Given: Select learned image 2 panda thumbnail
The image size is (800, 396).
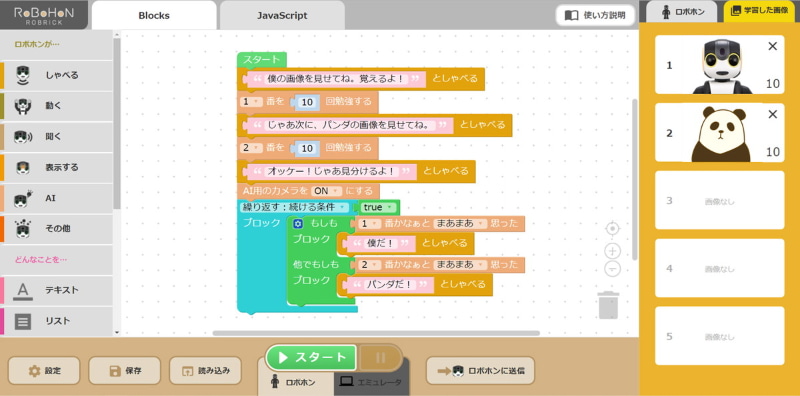Looking at the screenshot, I should coord(721,134).
